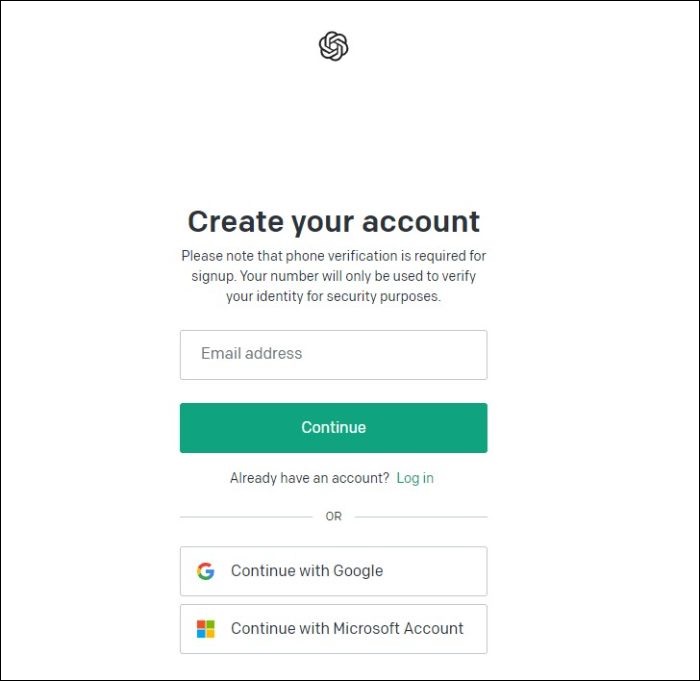Click the phone verification notice paragraph

coord(333,276)
